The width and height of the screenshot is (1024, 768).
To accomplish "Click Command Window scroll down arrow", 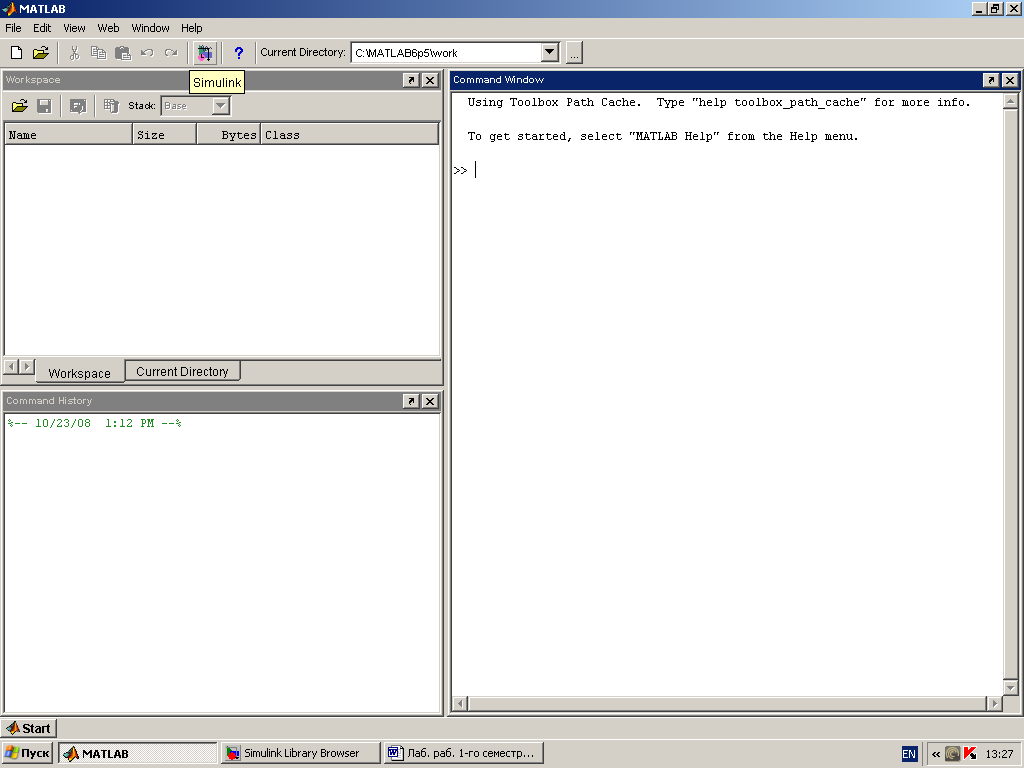I will pyautogui.click(x=1010, y=688).
